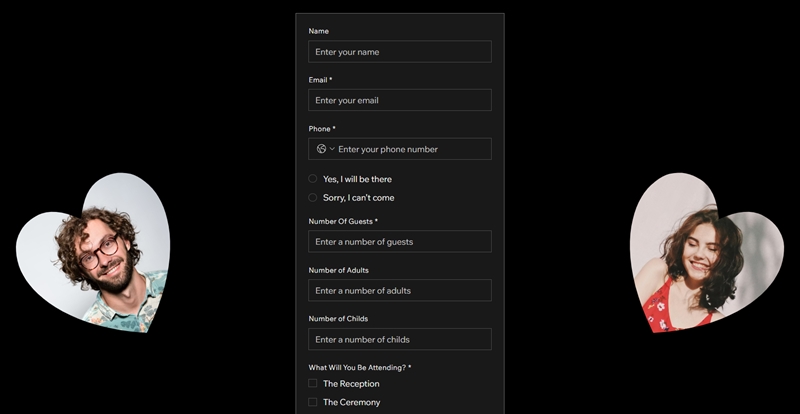The image size is (800, 414).
Task: Click the "Enter a number of childs" field
Action: coord(400,340)
